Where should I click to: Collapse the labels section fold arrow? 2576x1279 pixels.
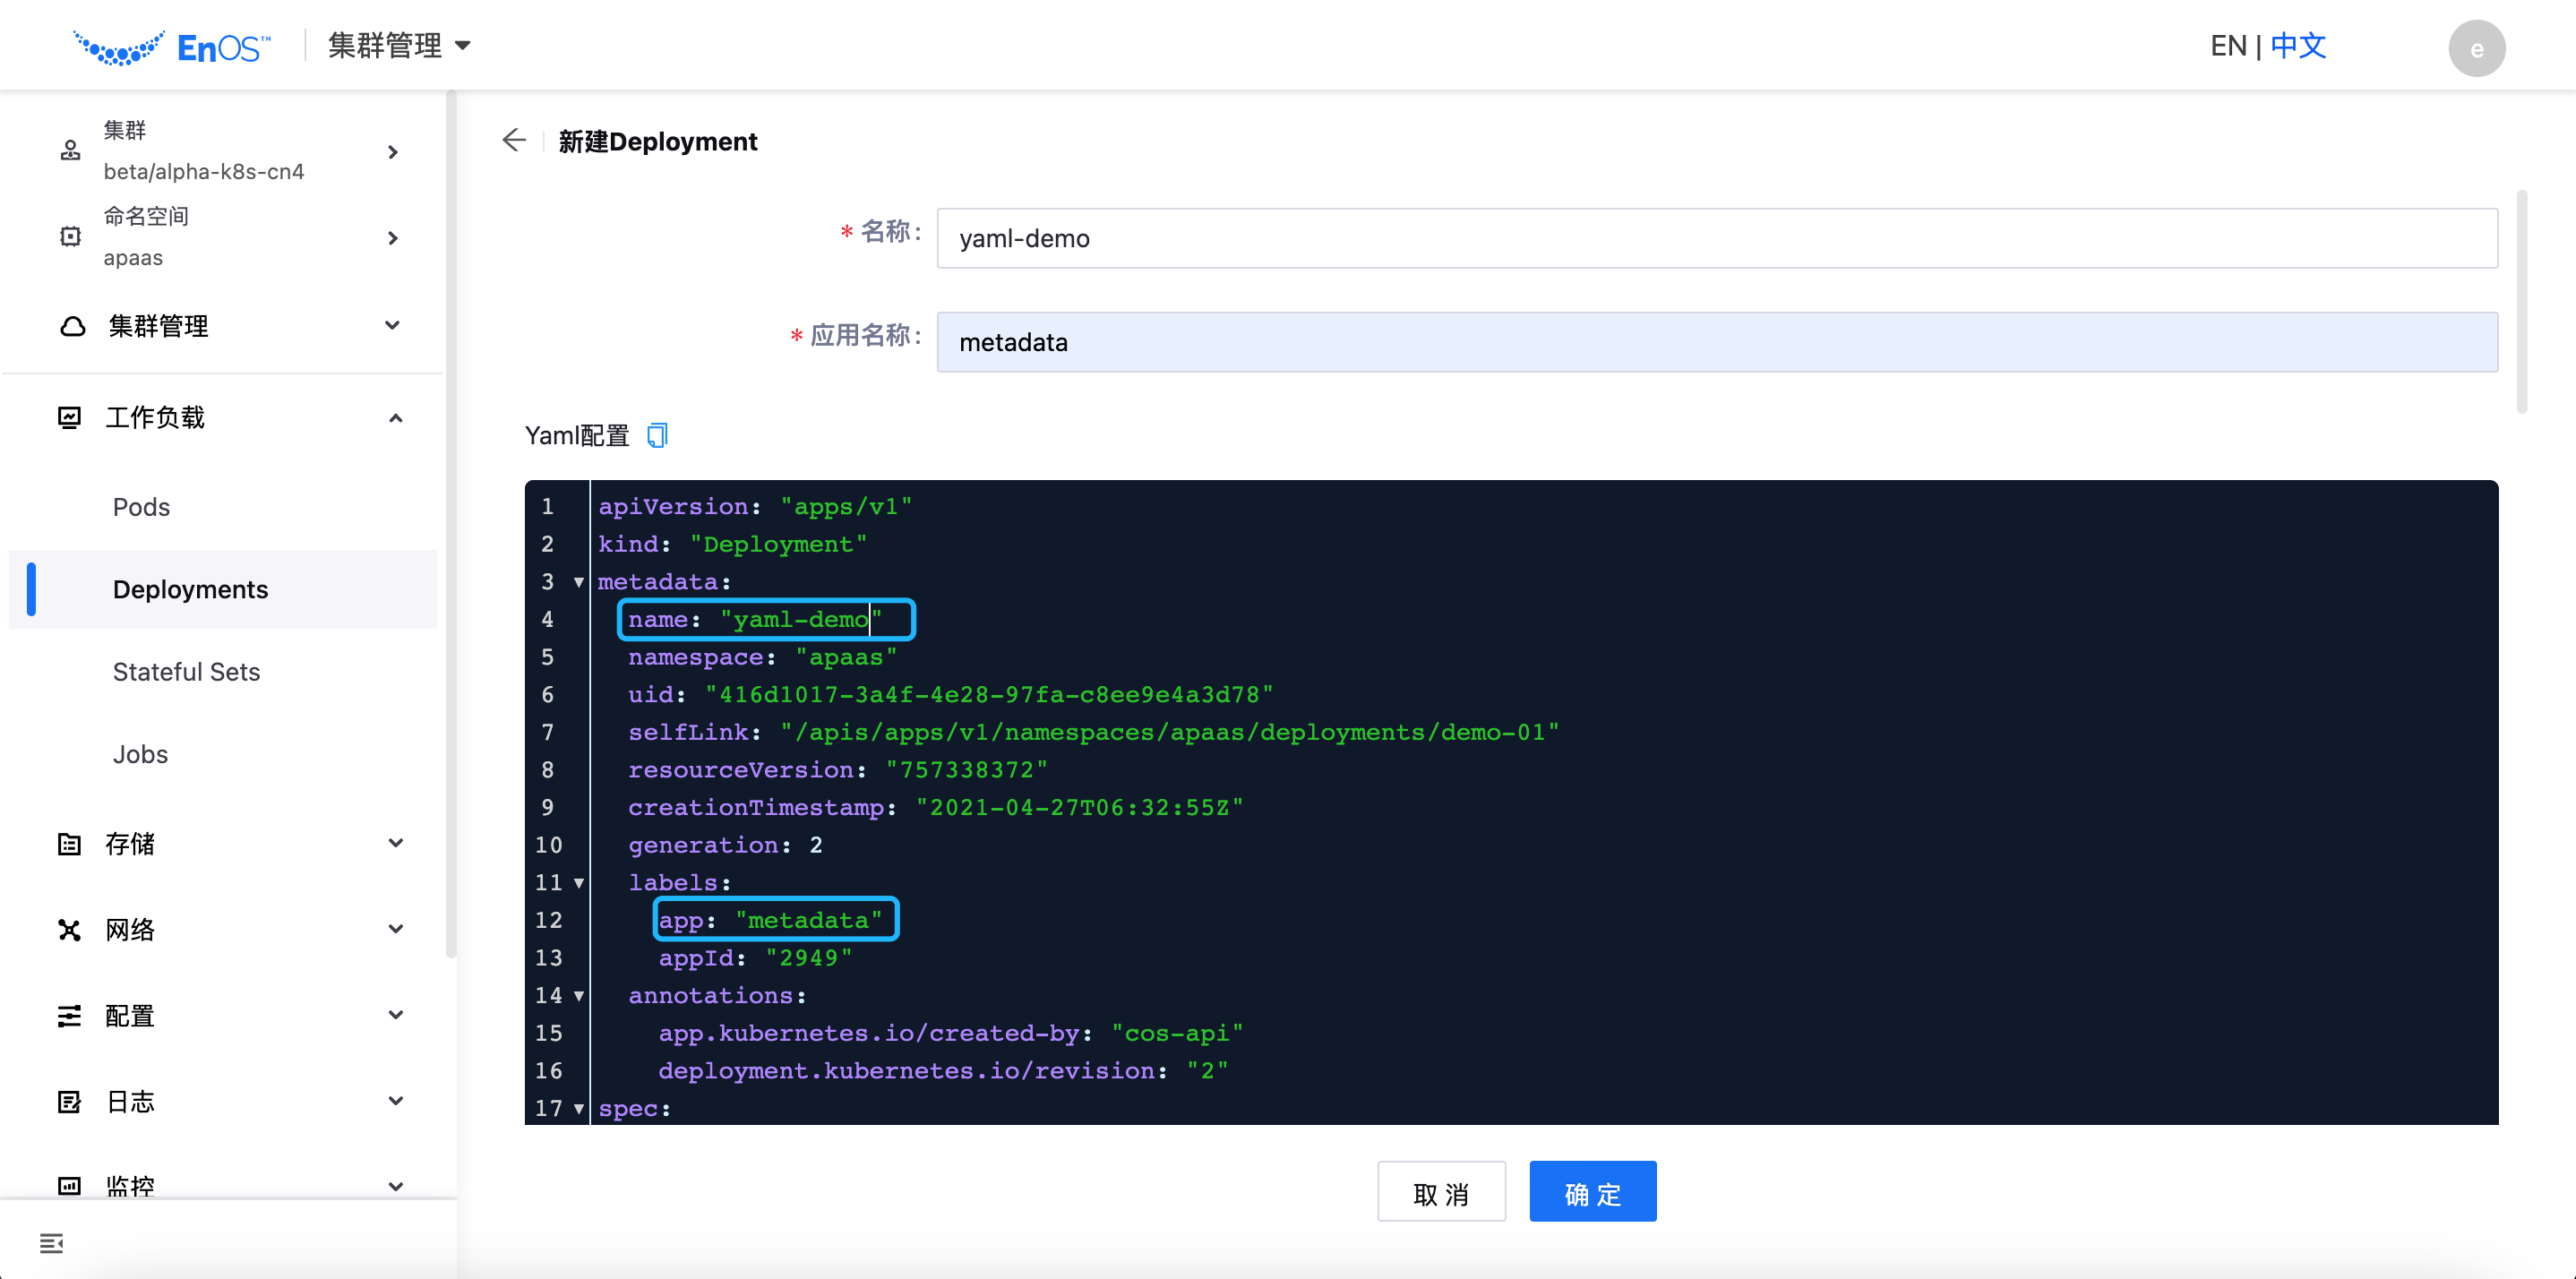pyautogui.click(x=578, y=883)
